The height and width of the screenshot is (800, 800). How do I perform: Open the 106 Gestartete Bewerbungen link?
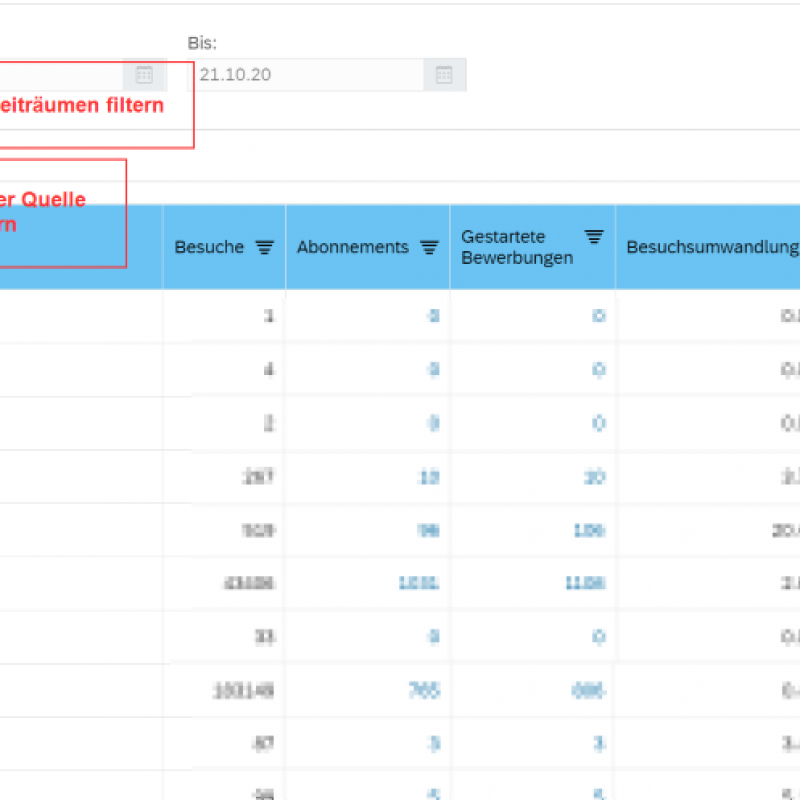[x=589, y=530]
